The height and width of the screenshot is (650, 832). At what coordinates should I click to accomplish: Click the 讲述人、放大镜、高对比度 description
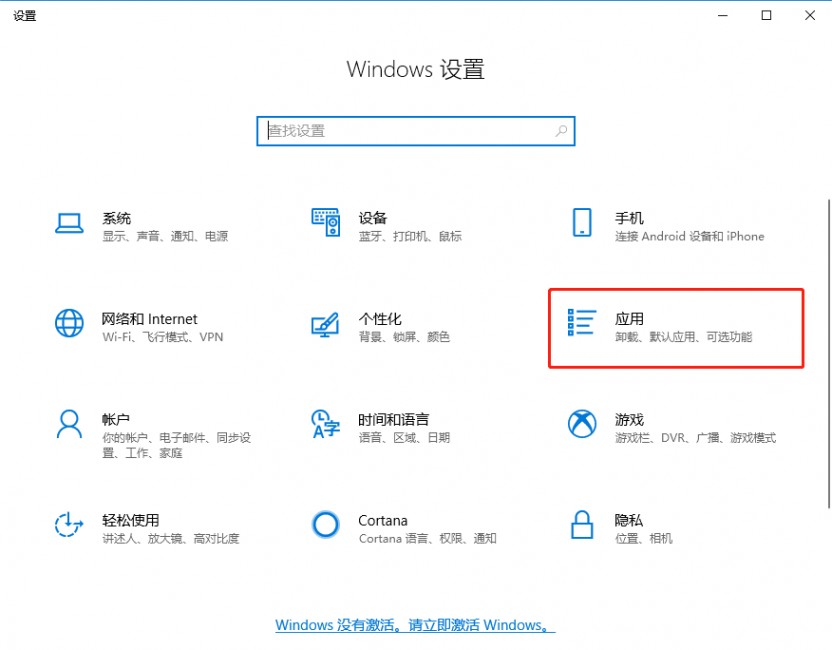(x=170, y=539)
